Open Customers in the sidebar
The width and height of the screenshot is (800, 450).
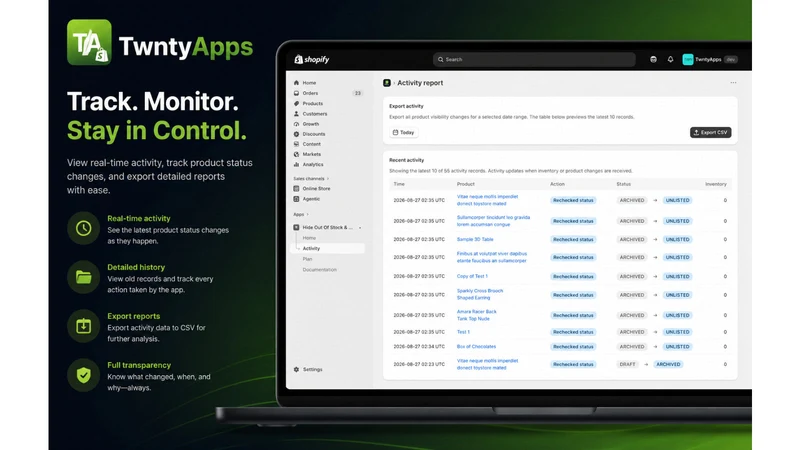314,114
